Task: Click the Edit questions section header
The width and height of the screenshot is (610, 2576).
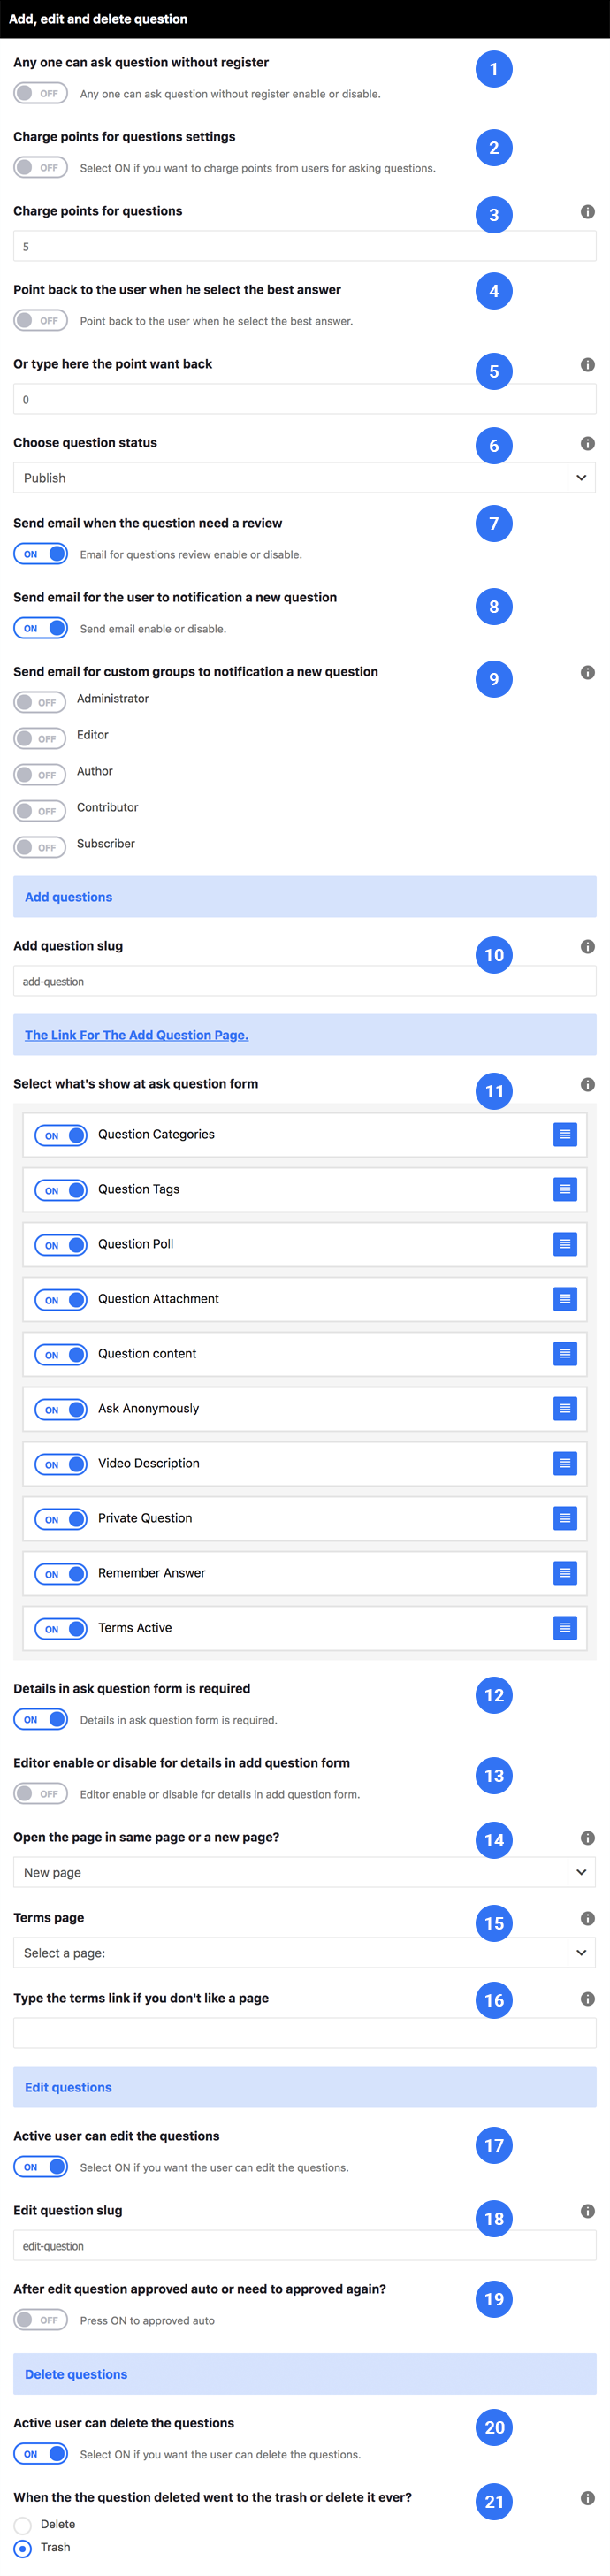Action: pyautogui.click(x=305, y=2087)
